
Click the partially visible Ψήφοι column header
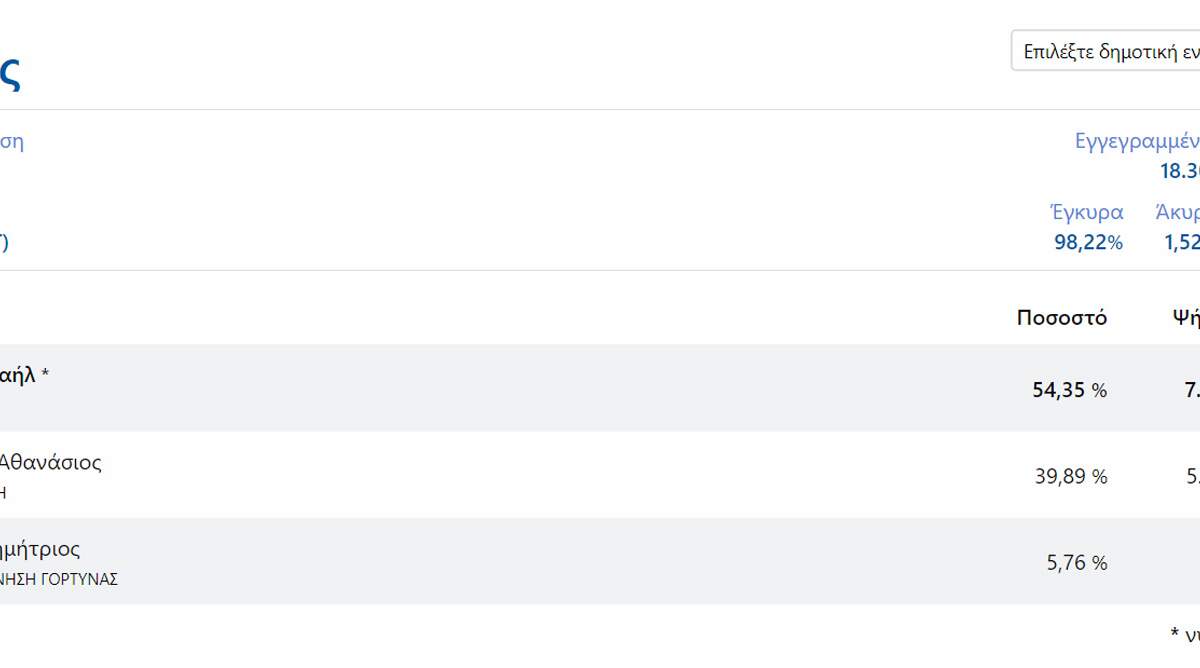1186,318
